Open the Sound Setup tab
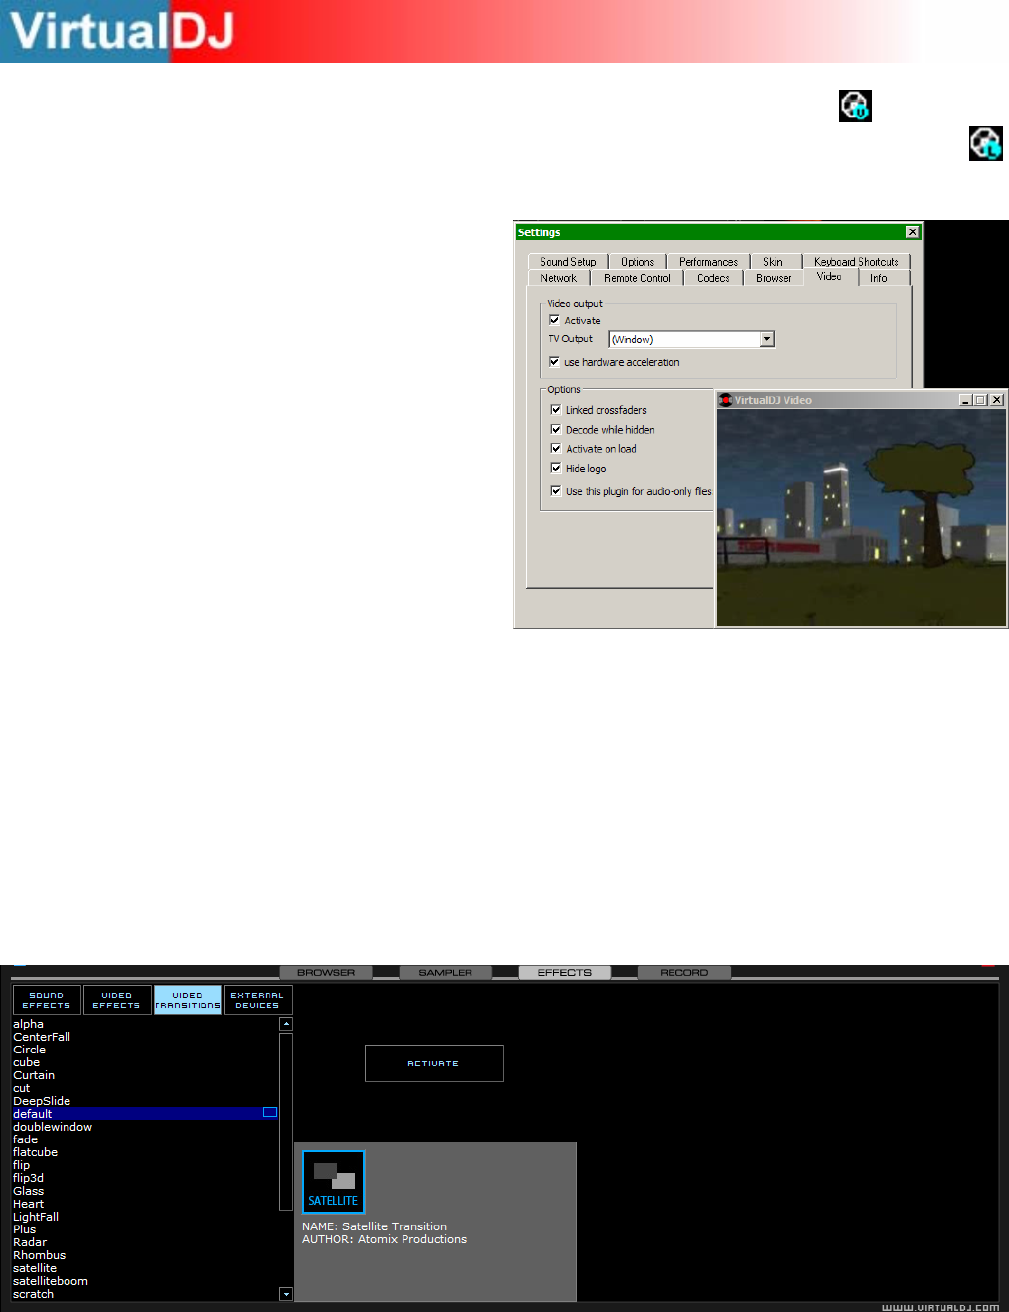Screen dimensions: 1009x1312 pos(568,262)
